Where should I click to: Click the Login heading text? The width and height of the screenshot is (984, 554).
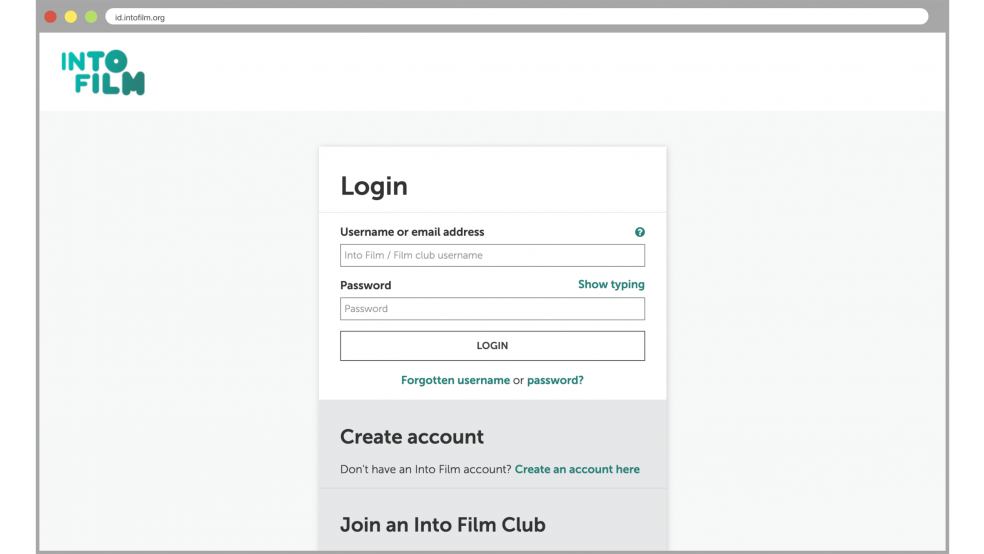(x=374, y=186)
